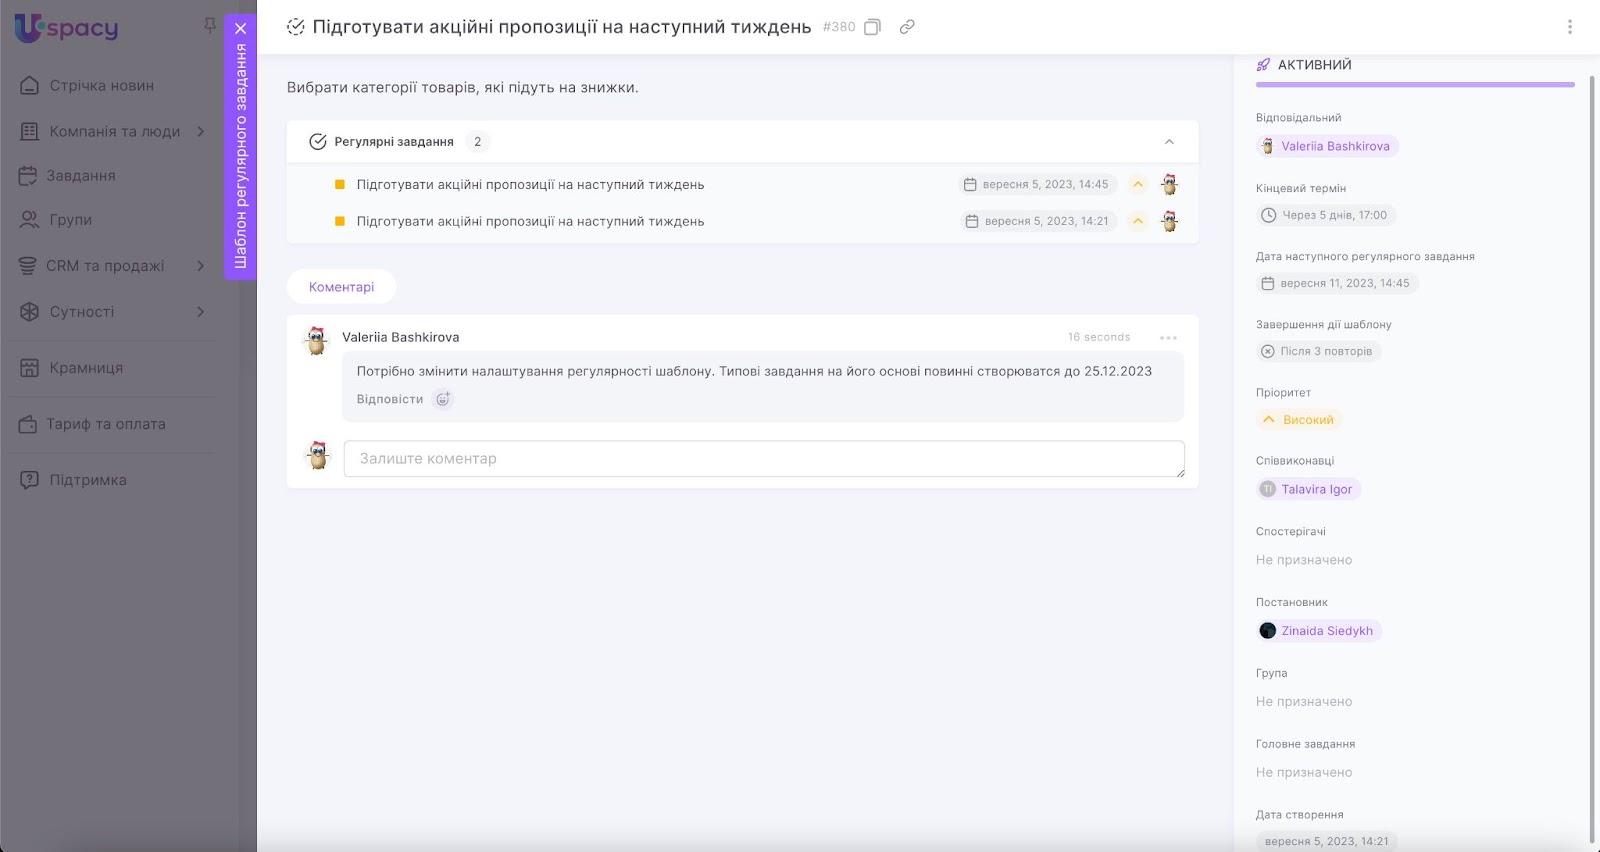Open the comment's three-dot options menu
This screenshot has height=852, width=1600.
[x=1168, y=338]
